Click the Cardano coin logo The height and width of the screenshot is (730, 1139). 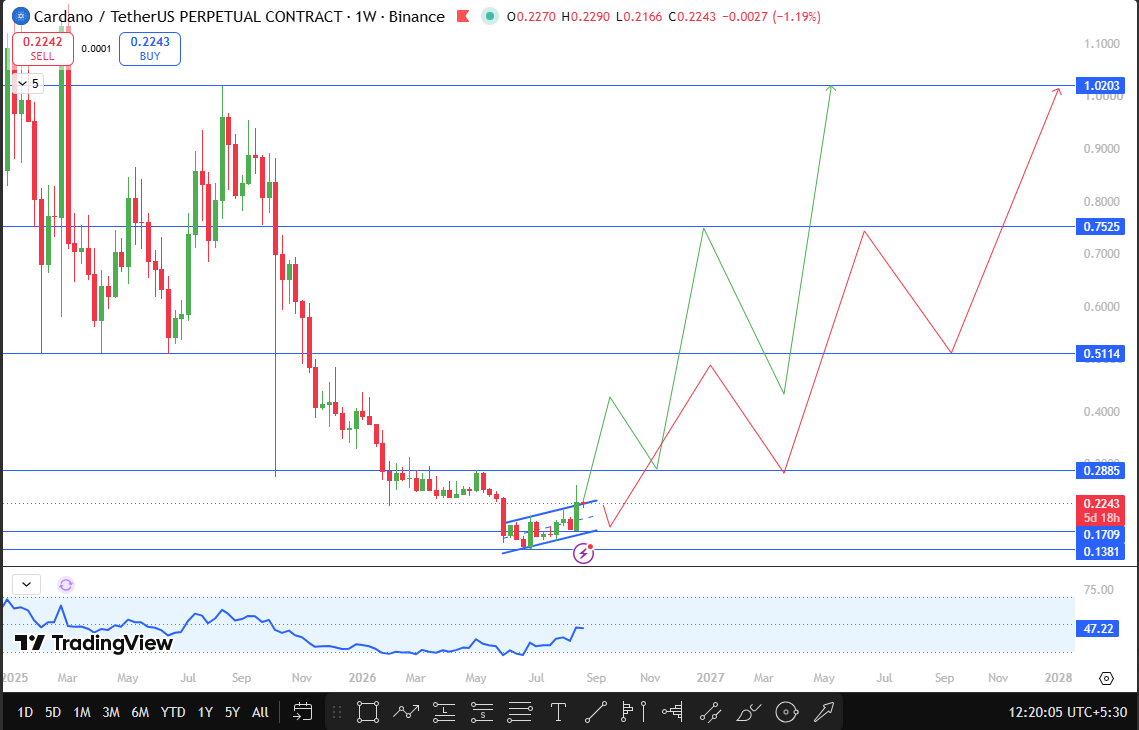(x=20, y=16)
